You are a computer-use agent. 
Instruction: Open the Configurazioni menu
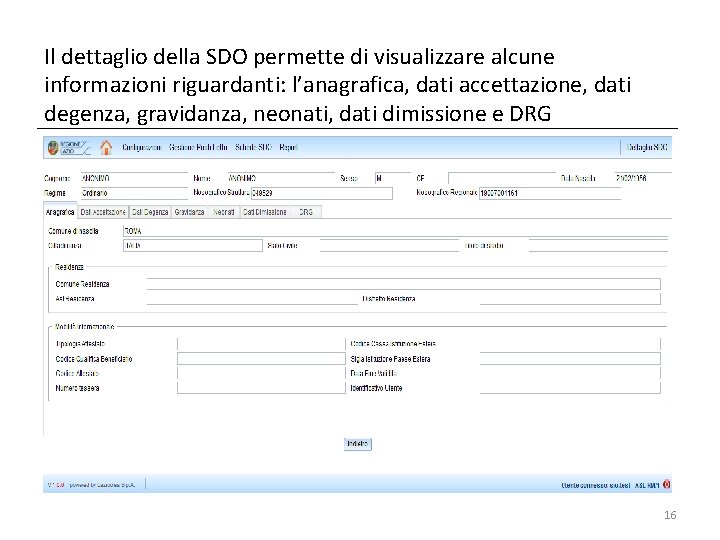[x=141, y=147]
